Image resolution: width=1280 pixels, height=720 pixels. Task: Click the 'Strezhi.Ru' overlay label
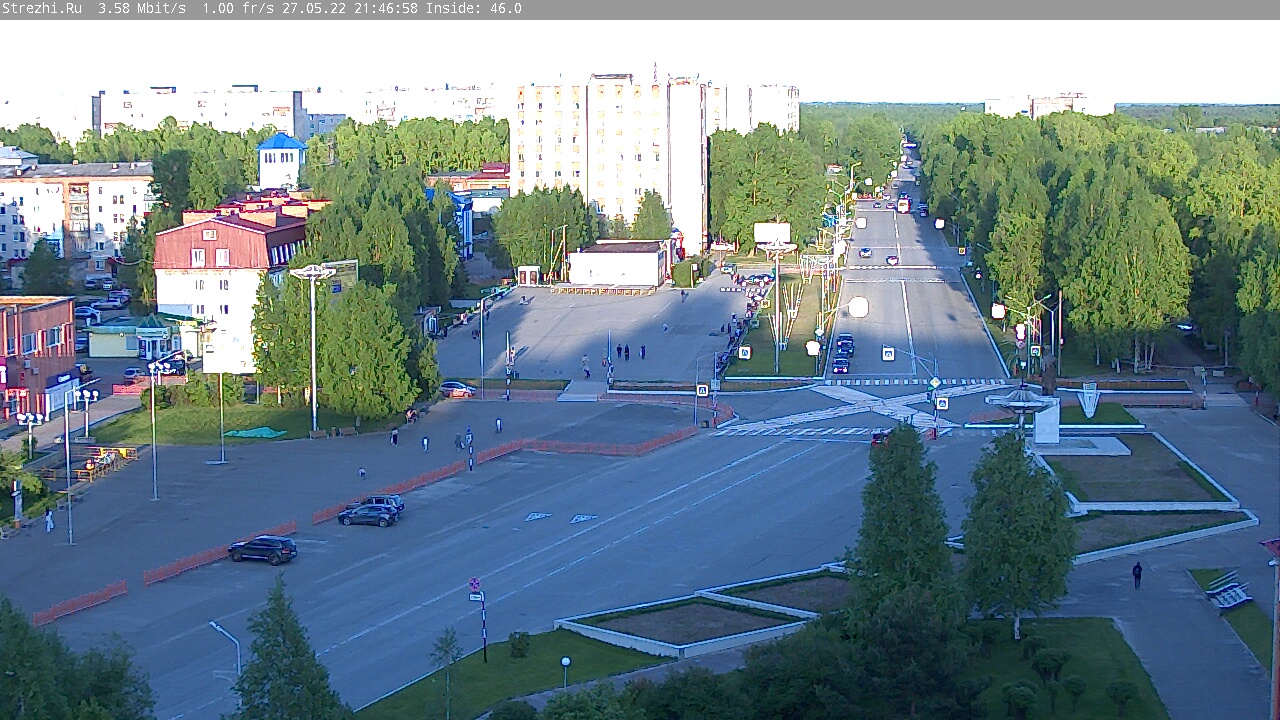[41, 8]
